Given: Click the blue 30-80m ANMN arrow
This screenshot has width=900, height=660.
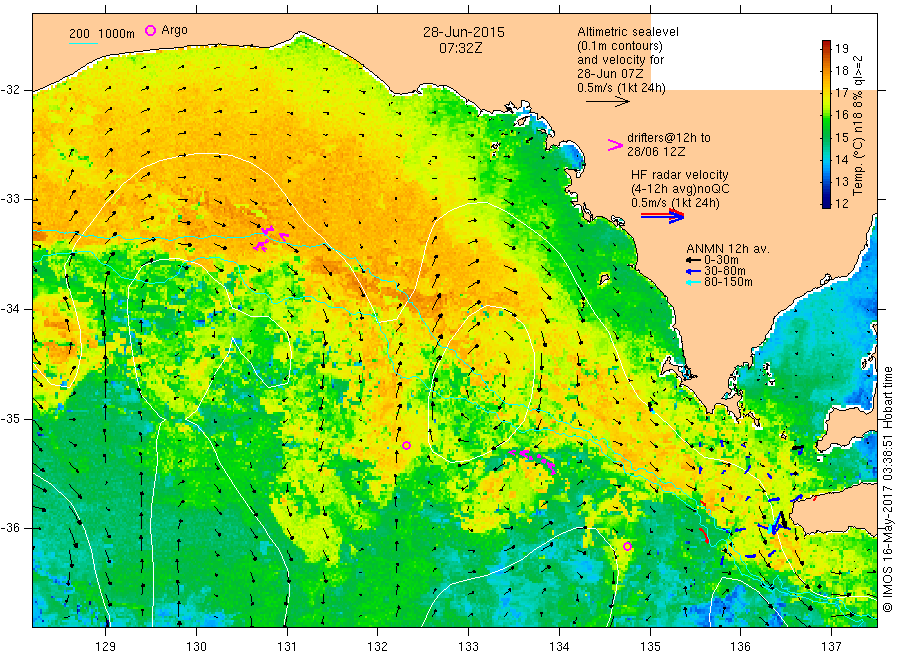Looking at the screenshot, I should pos(693,271).
